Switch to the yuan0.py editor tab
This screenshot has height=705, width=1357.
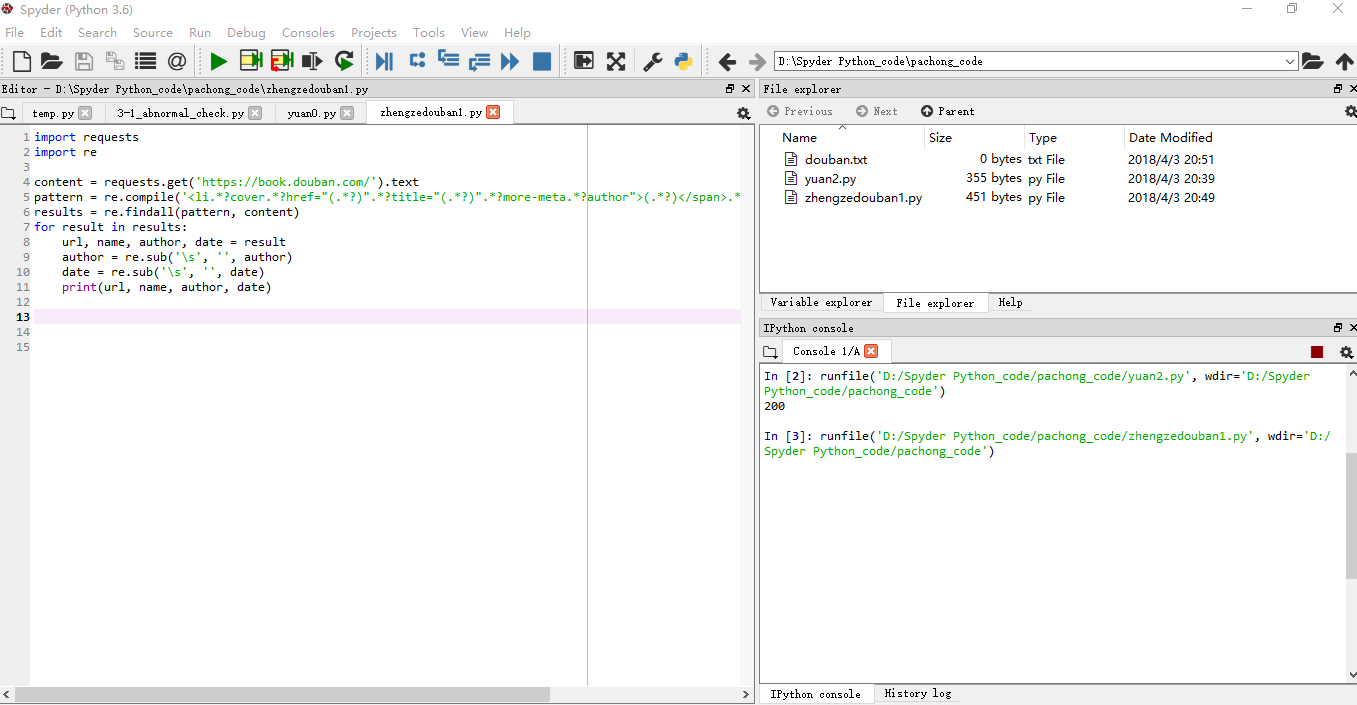(x=311, y=113)
